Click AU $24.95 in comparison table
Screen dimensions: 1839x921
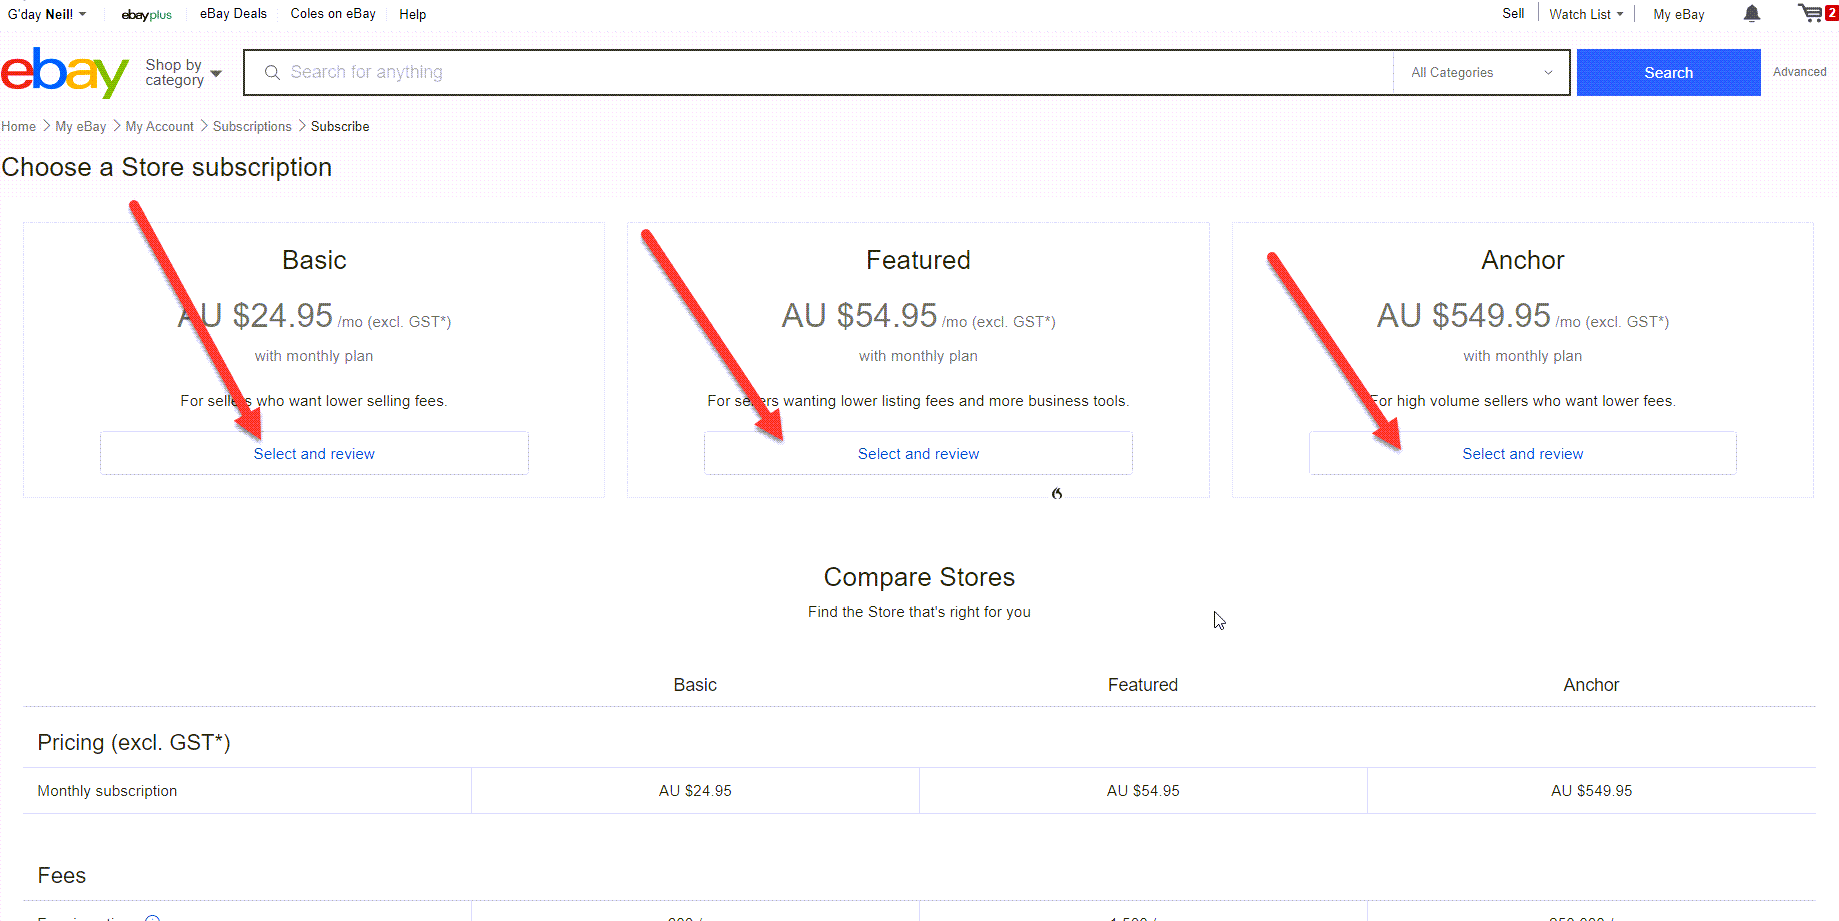click(x=695, y=791)
